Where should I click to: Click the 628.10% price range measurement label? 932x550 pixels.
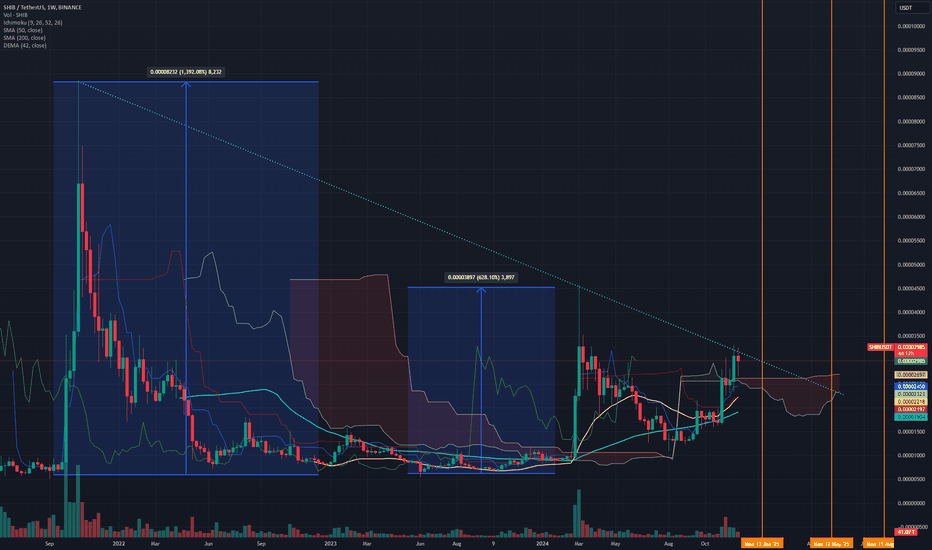coord(481,277)
